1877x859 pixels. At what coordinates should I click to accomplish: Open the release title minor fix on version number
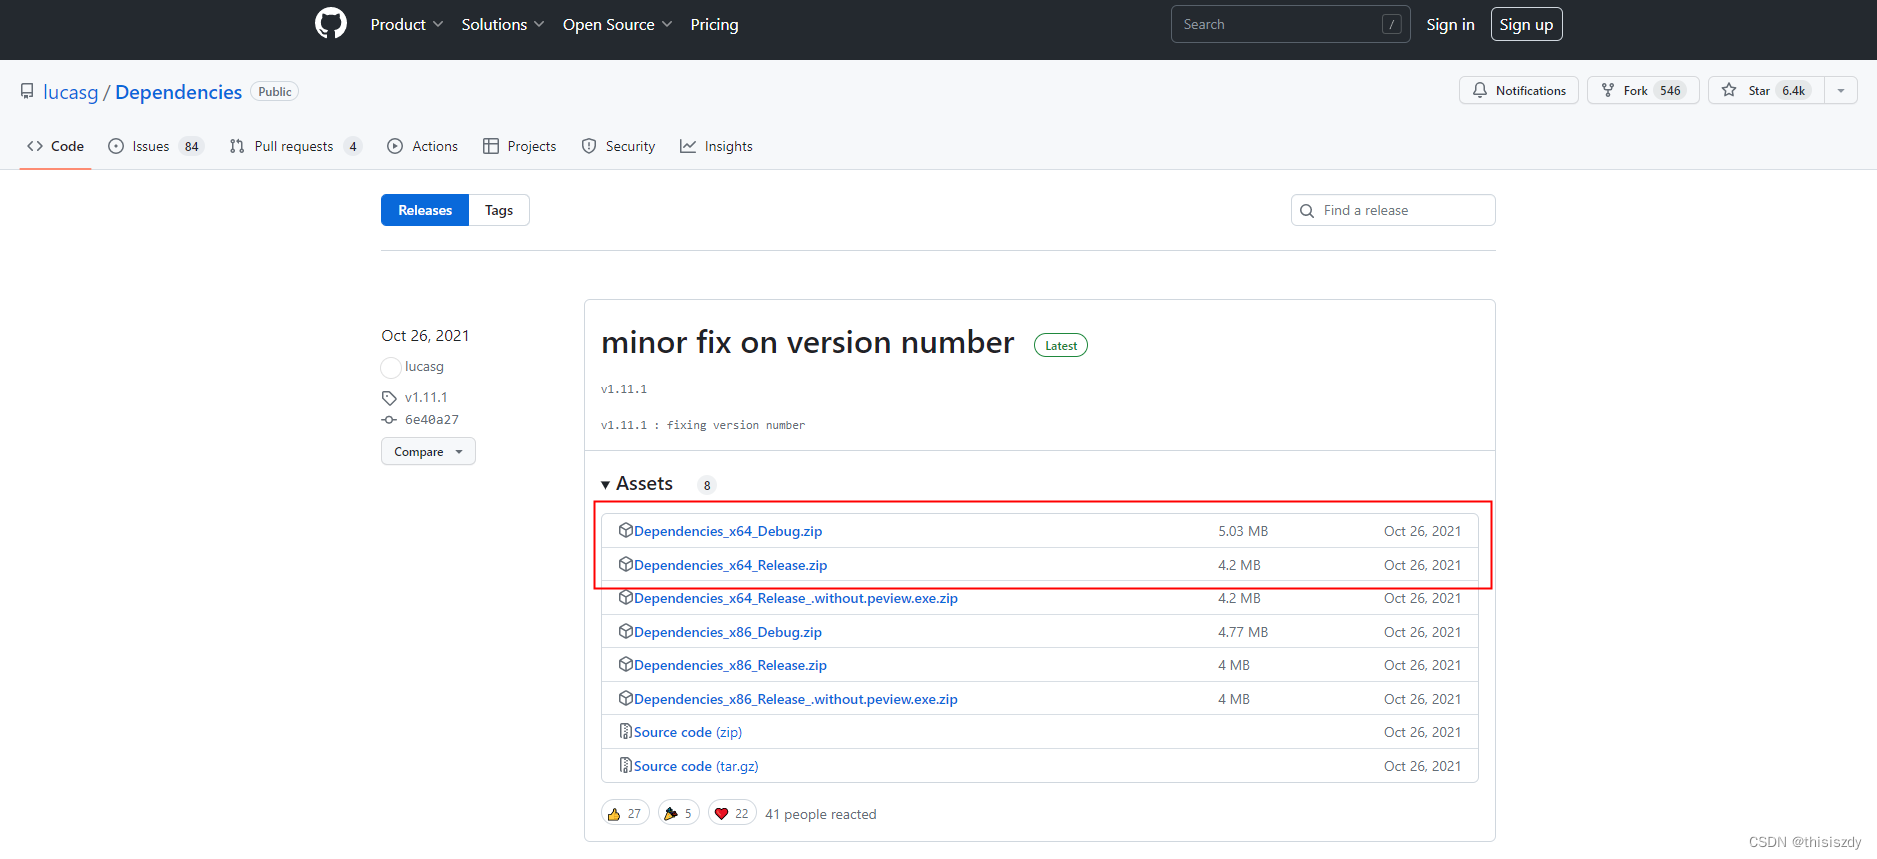click(807, 342)
